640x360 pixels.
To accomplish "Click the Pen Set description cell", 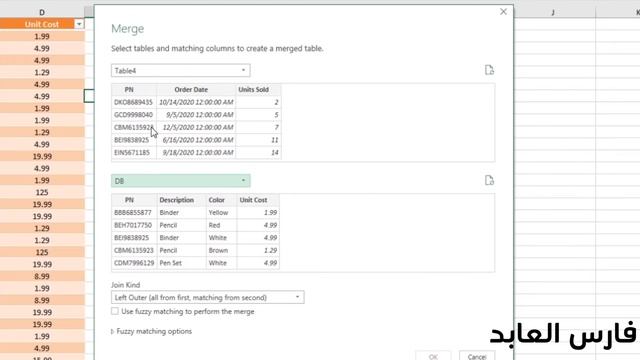I will (x=181, y=263).
